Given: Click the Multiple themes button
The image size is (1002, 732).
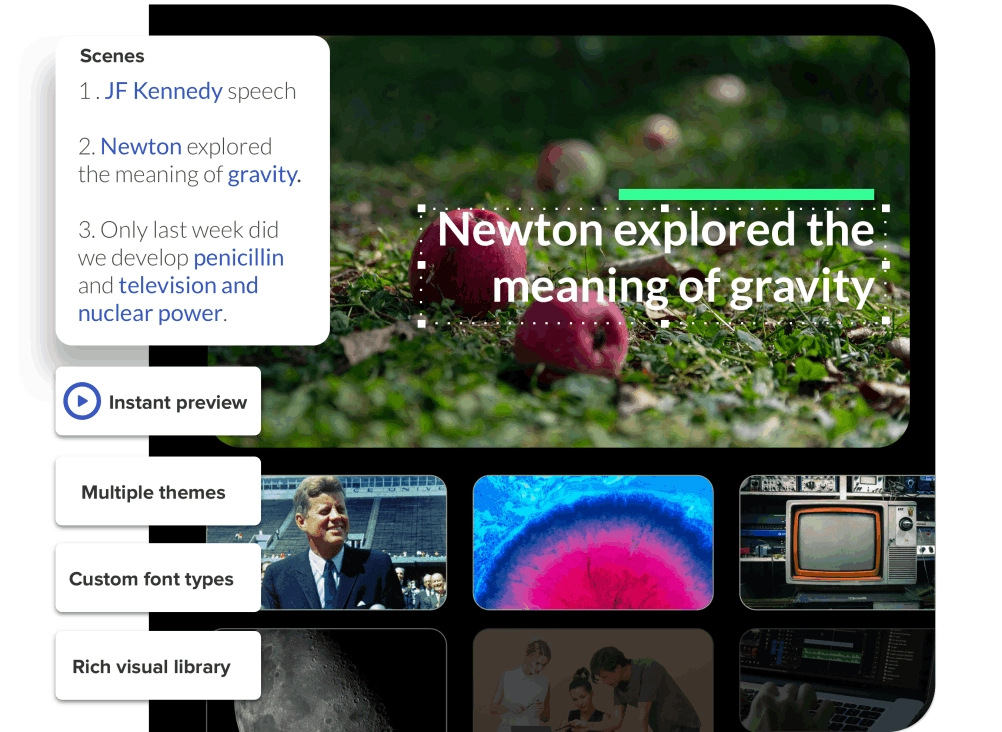Looking at the screenshot, I should point(155,491).
